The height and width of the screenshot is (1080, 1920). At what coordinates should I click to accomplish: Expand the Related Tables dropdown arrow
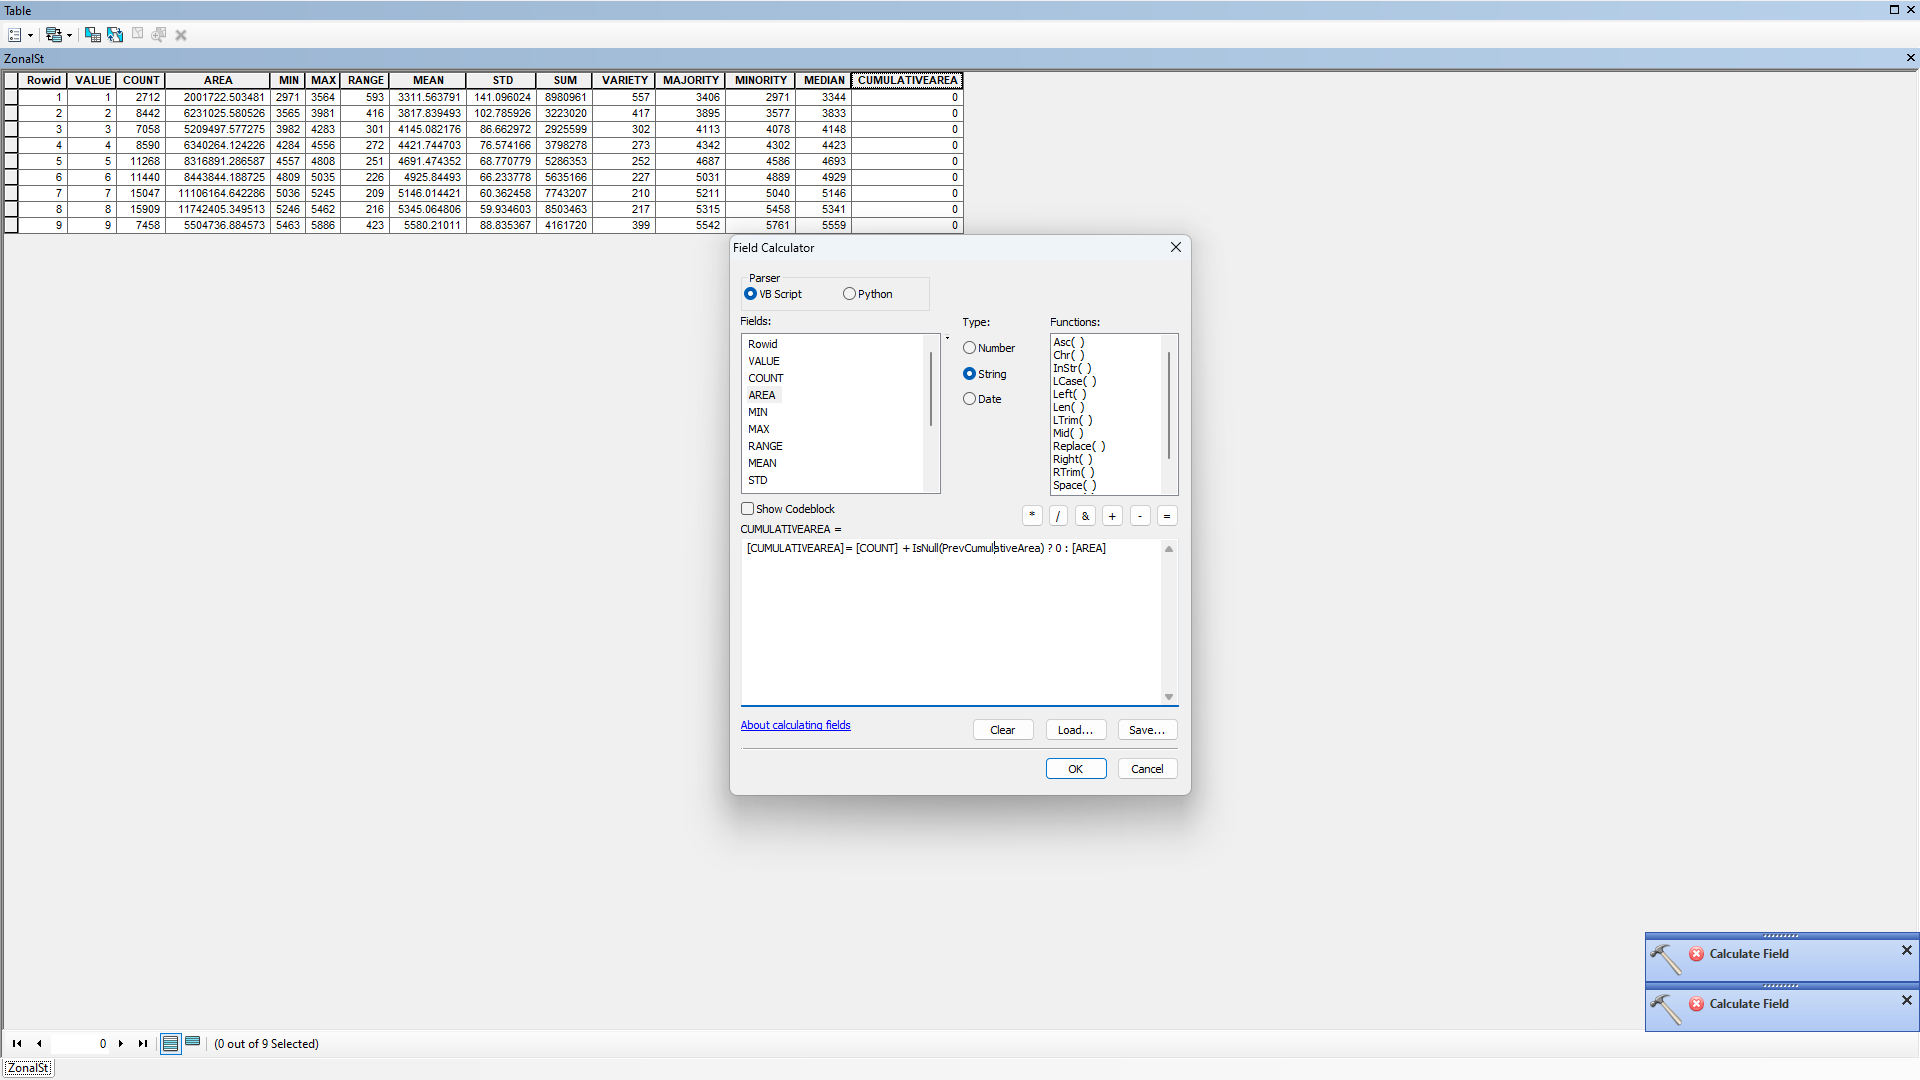pos(70,35)
